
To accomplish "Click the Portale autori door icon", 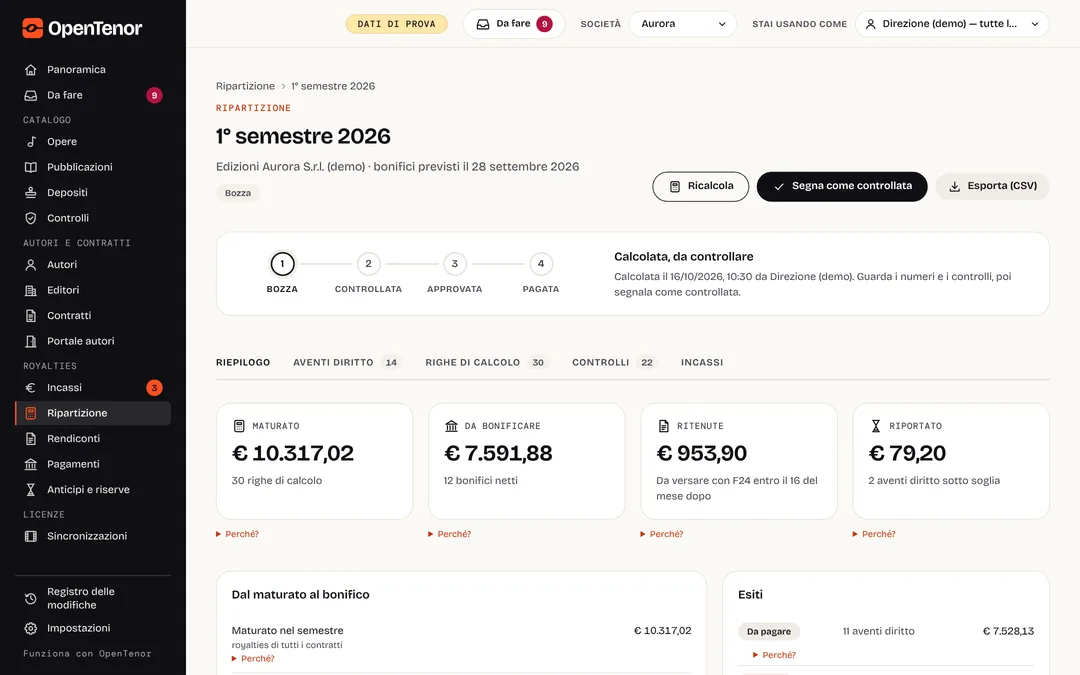I will [x=30, y=341].
